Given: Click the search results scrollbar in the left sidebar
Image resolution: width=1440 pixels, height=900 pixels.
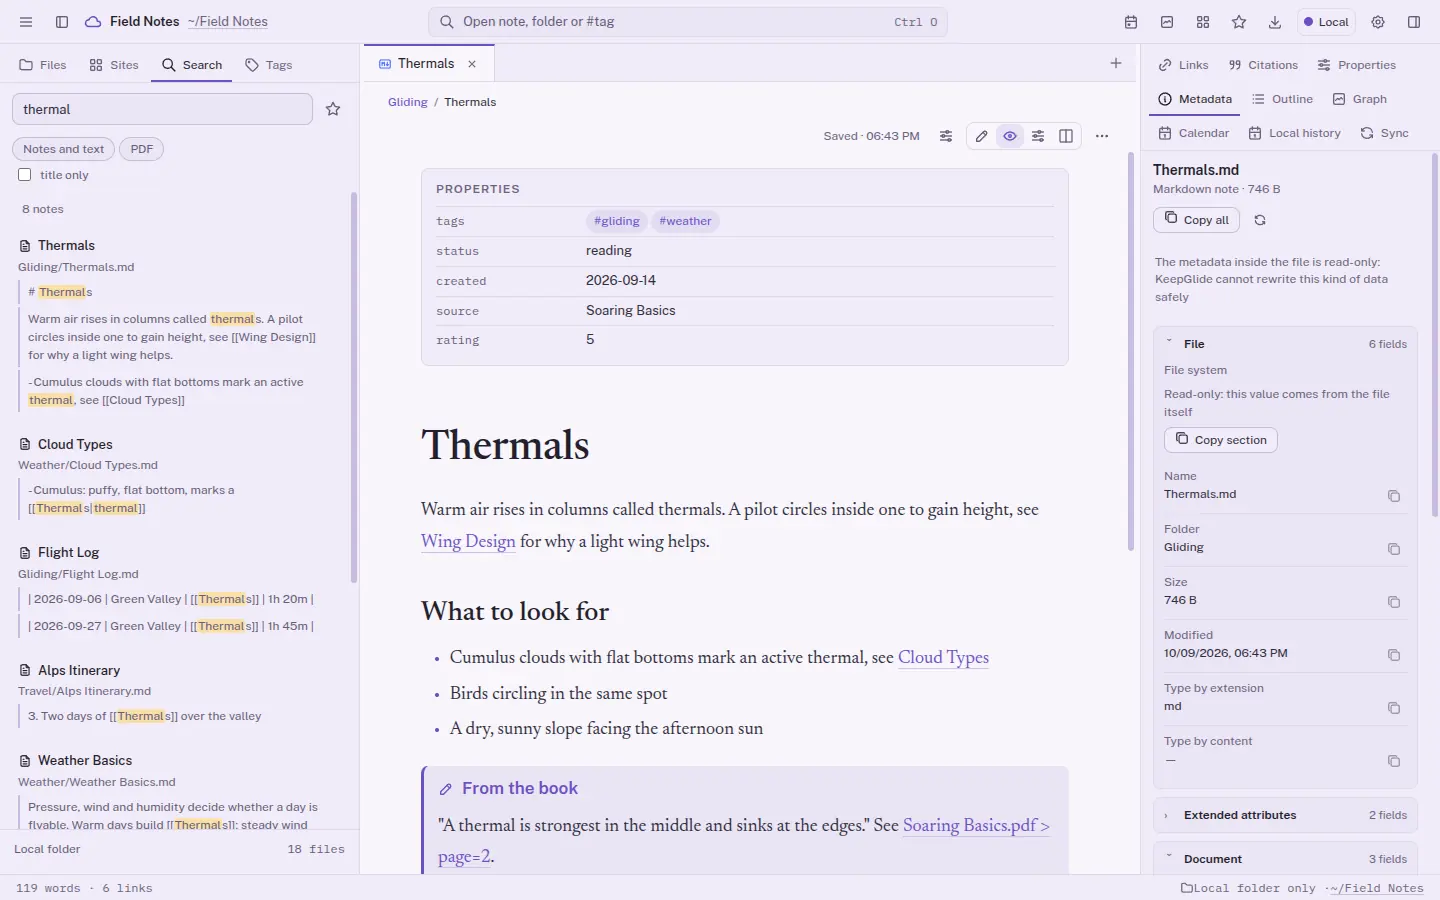Looking at the screenshot, I should tap(354, 387).
